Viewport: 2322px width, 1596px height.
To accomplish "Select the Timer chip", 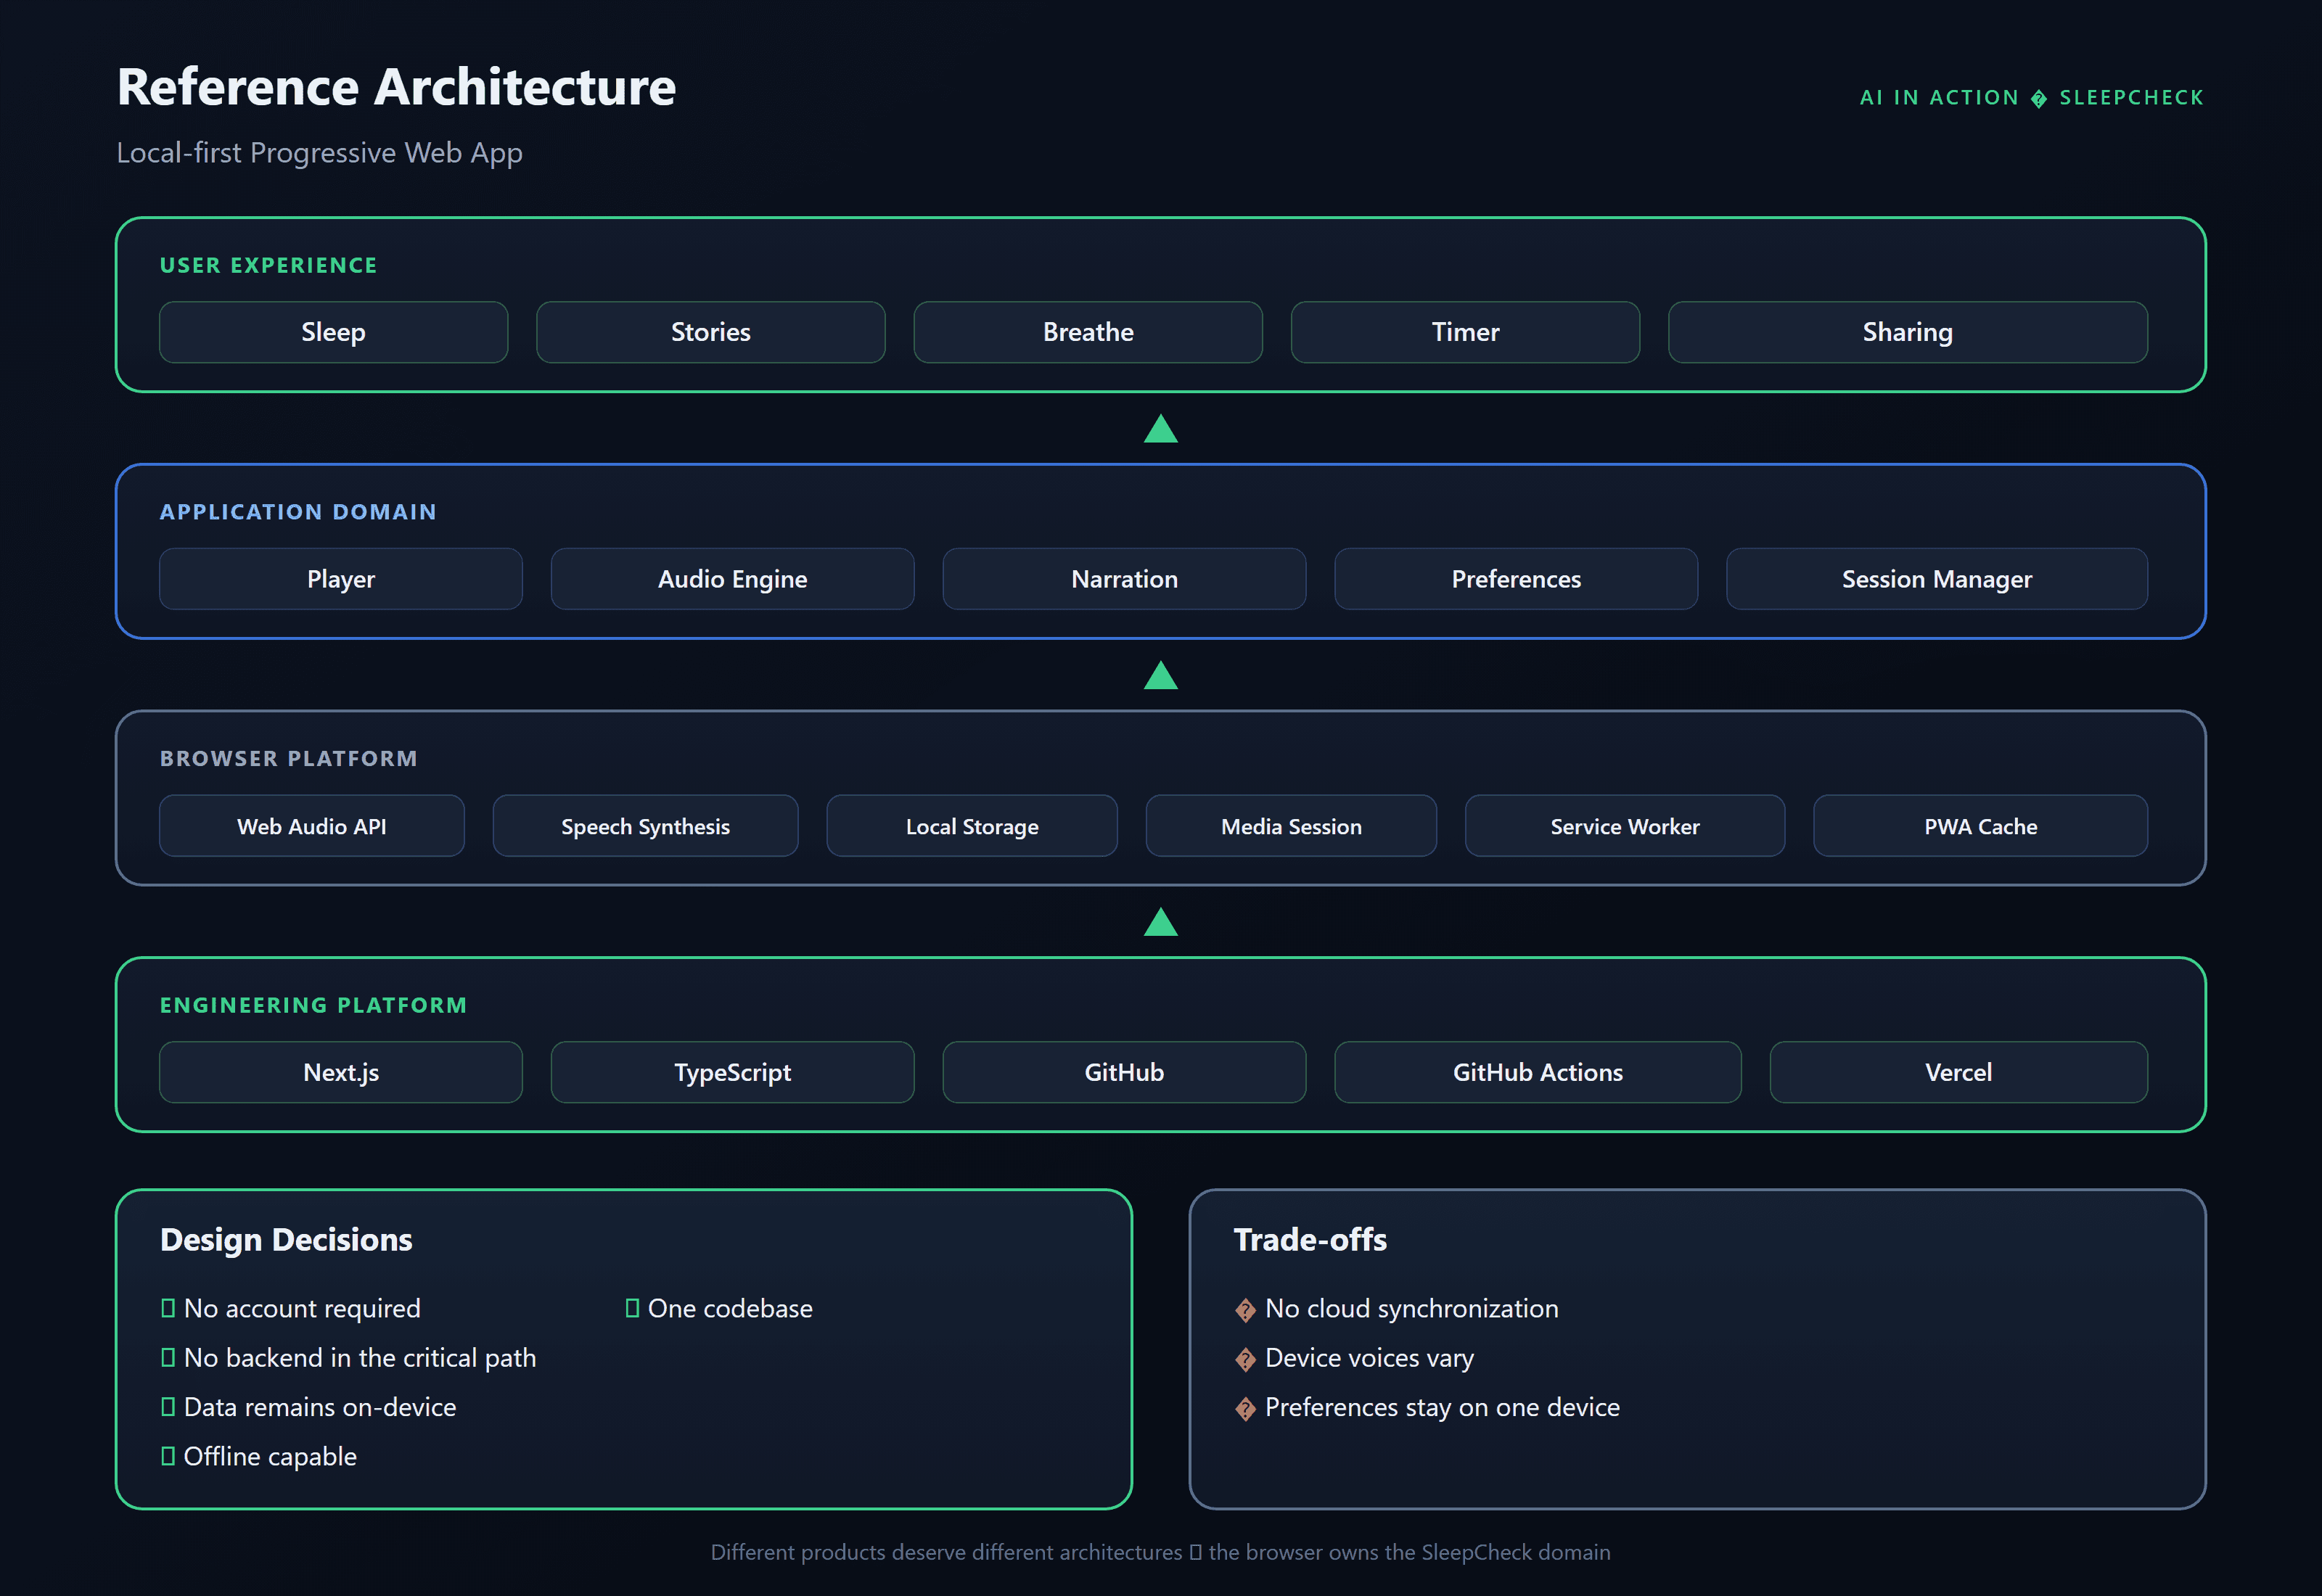I will [1465, 332].
